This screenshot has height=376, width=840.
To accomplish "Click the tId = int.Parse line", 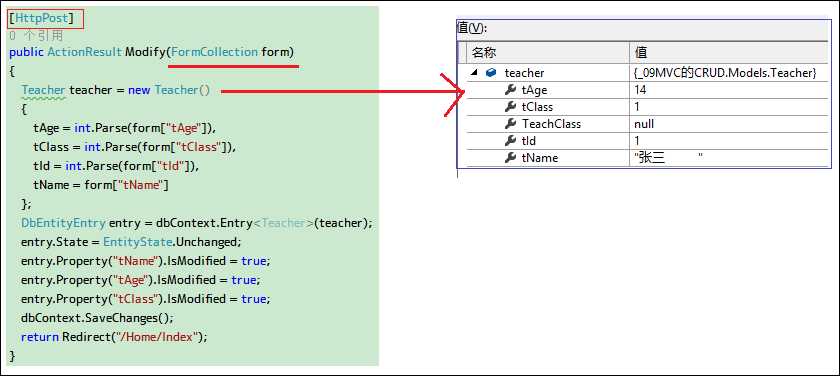I will [x=116, y=167].
